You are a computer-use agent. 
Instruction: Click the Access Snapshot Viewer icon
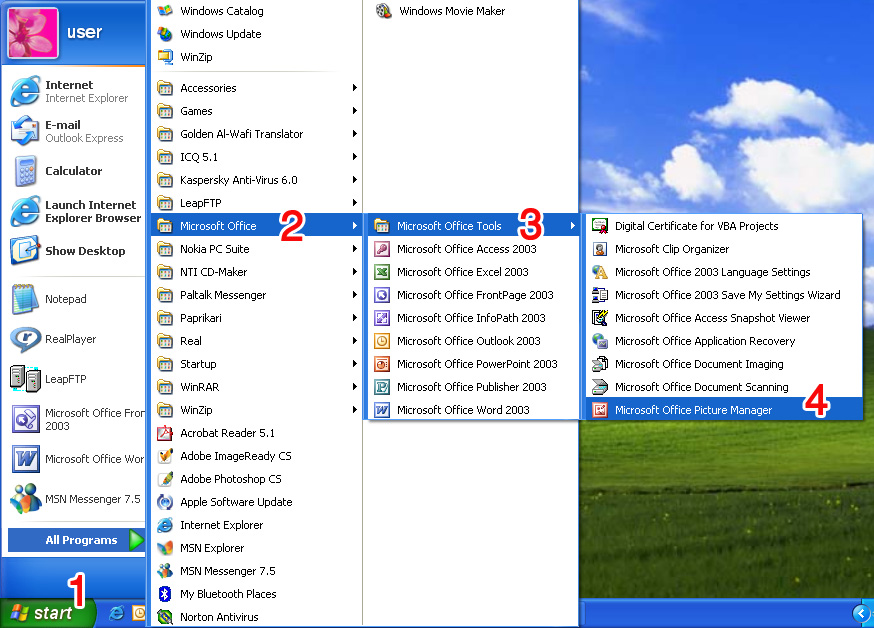[600, 318]
